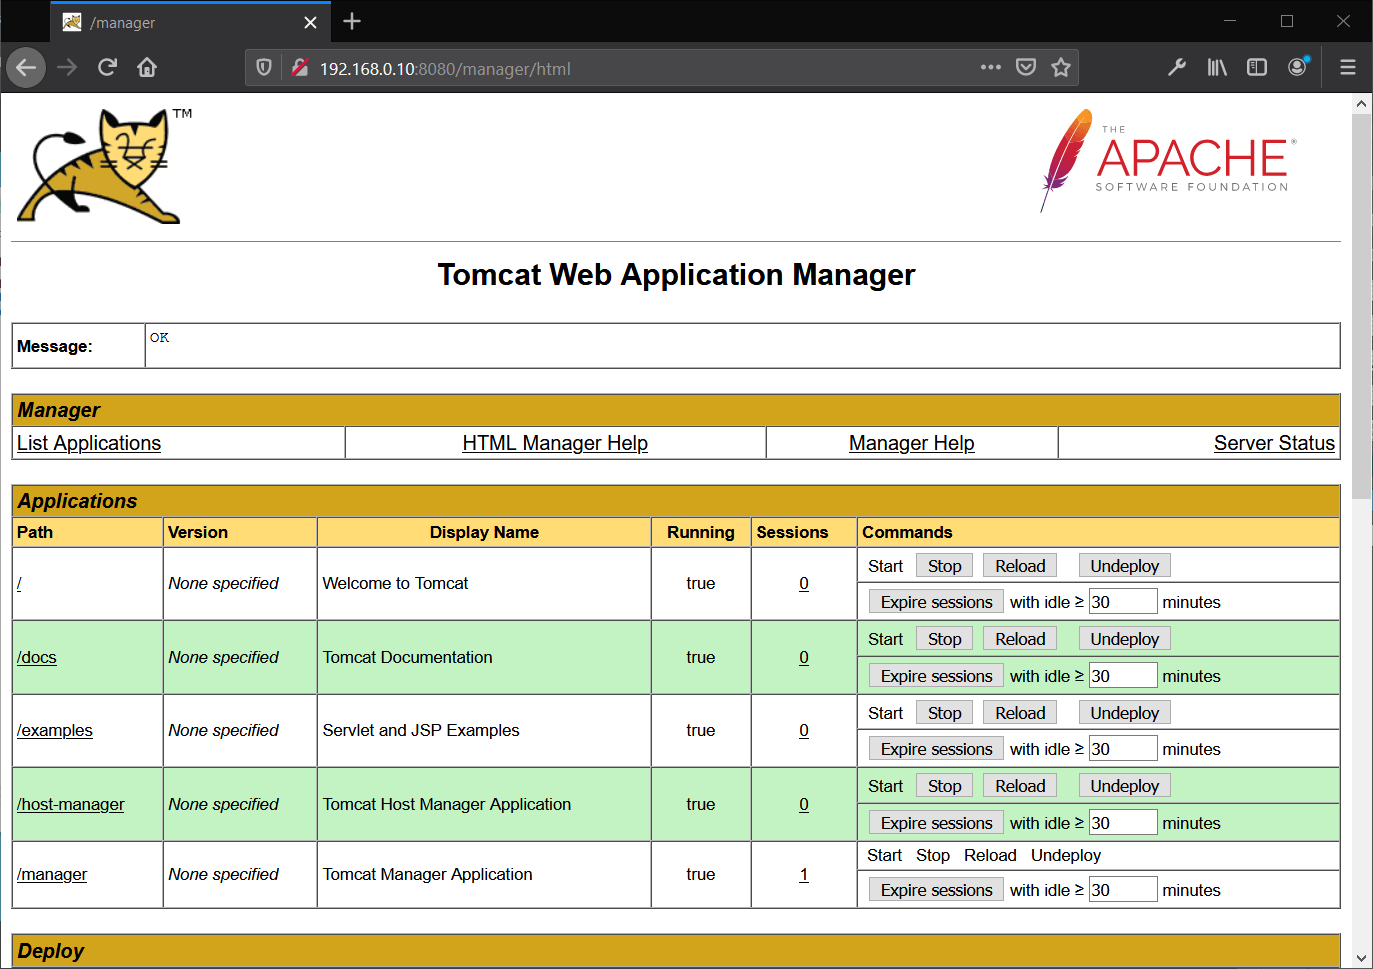Stop the Welcome to Tomcat application

coord(944,566)
